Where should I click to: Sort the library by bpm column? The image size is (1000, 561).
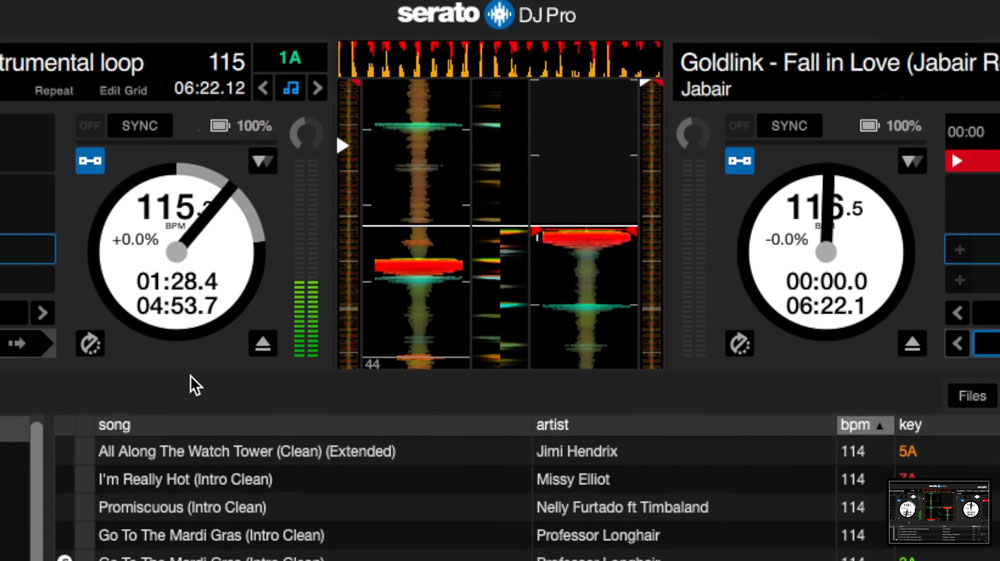pyautogui.click(x=865, y=425)
